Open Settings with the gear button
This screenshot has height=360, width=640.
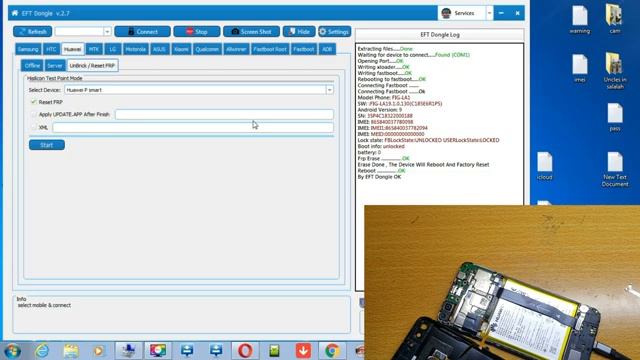[334, 31]
